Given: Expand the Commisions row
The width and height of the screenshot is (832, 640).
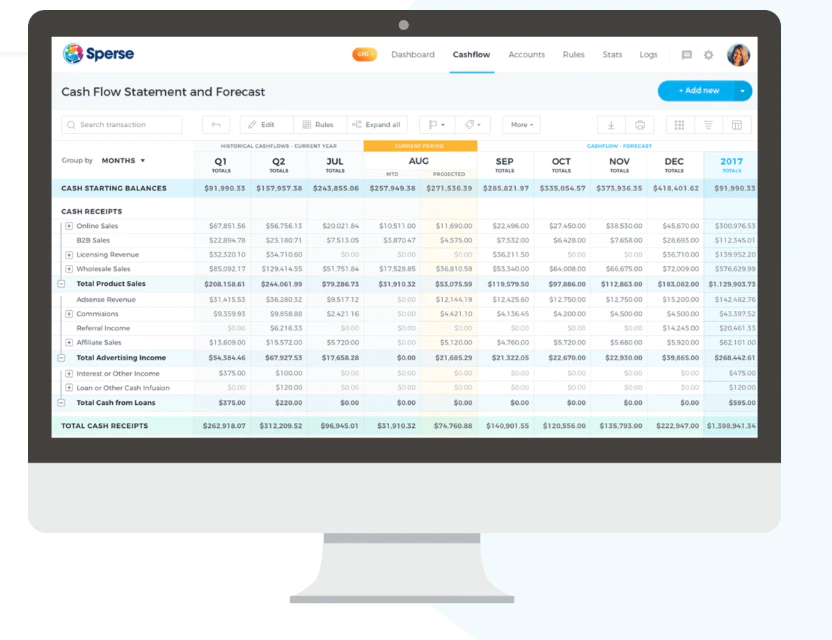Looking at the screenshot, I should 69,314.
